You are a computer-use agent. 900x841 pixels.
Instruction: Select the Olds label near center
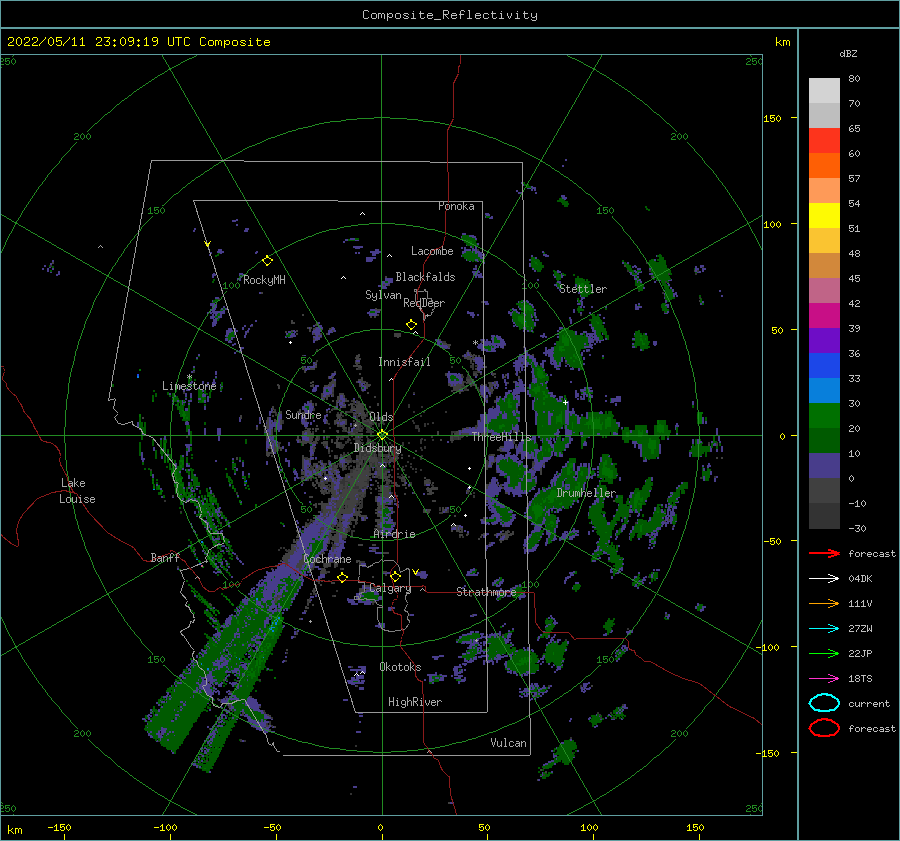coord(381,417)
